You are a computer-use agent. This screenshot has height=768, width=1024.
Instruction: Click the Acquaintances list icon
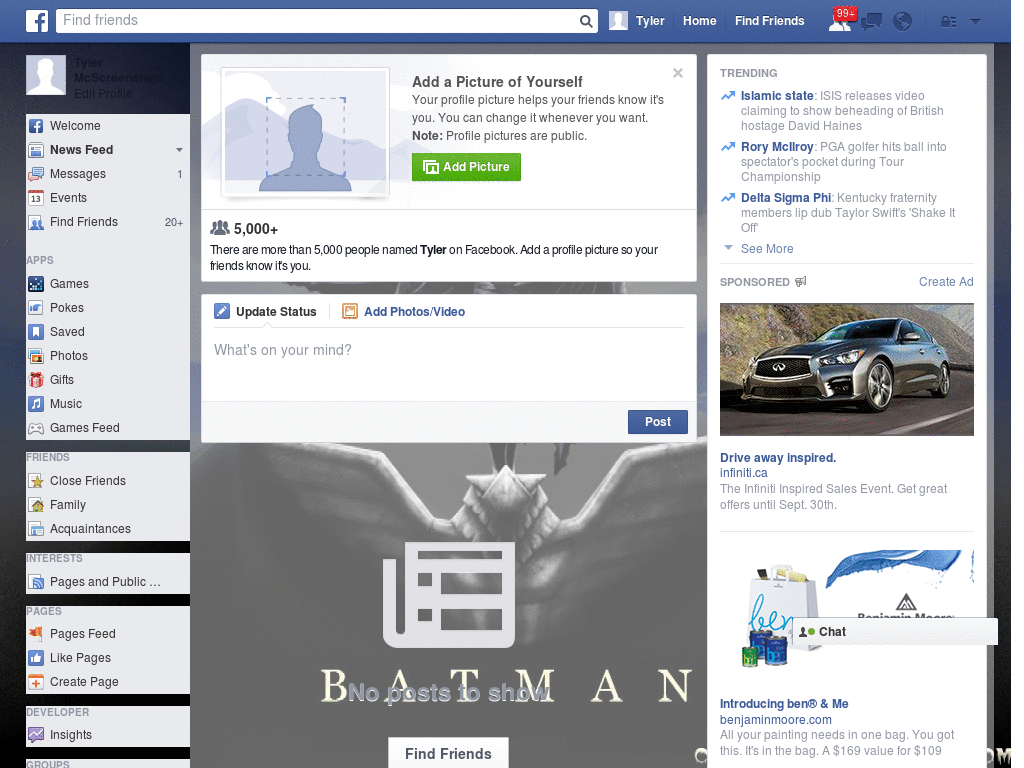click(x=36, y=529)
